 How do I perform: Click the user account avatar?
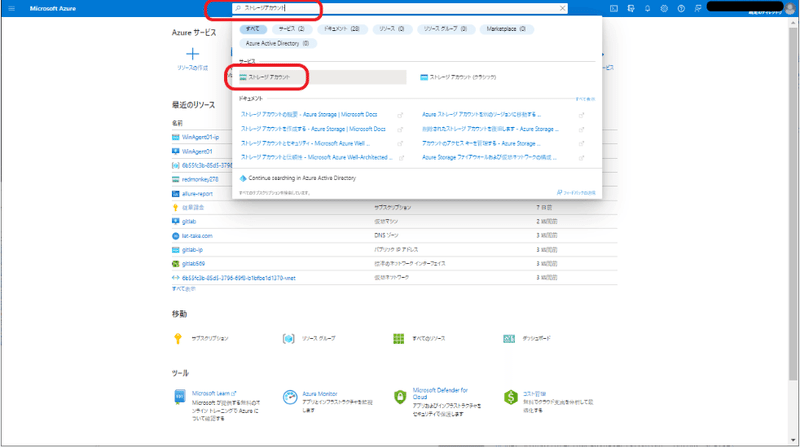[x=790, y=9]
